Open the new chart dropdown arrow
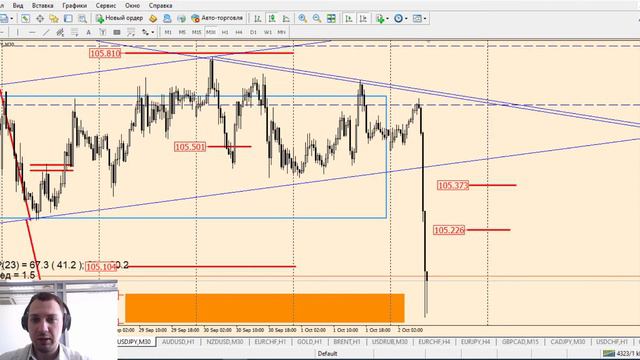Viewport: 640px width, 360px height. pyautogui.click(x=11, y=18)
